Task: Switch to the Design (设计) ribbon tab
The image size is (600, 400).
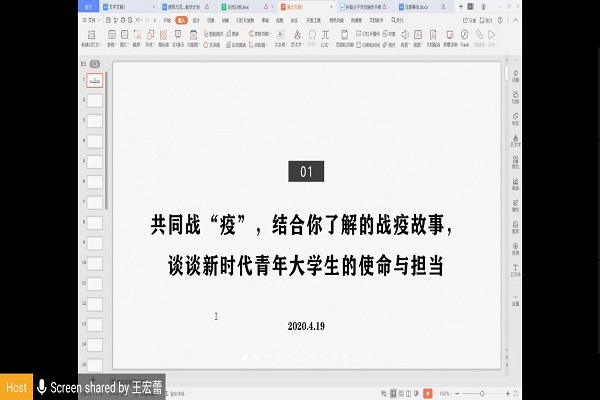Action: pyautogui.click(x=196, y=18)
